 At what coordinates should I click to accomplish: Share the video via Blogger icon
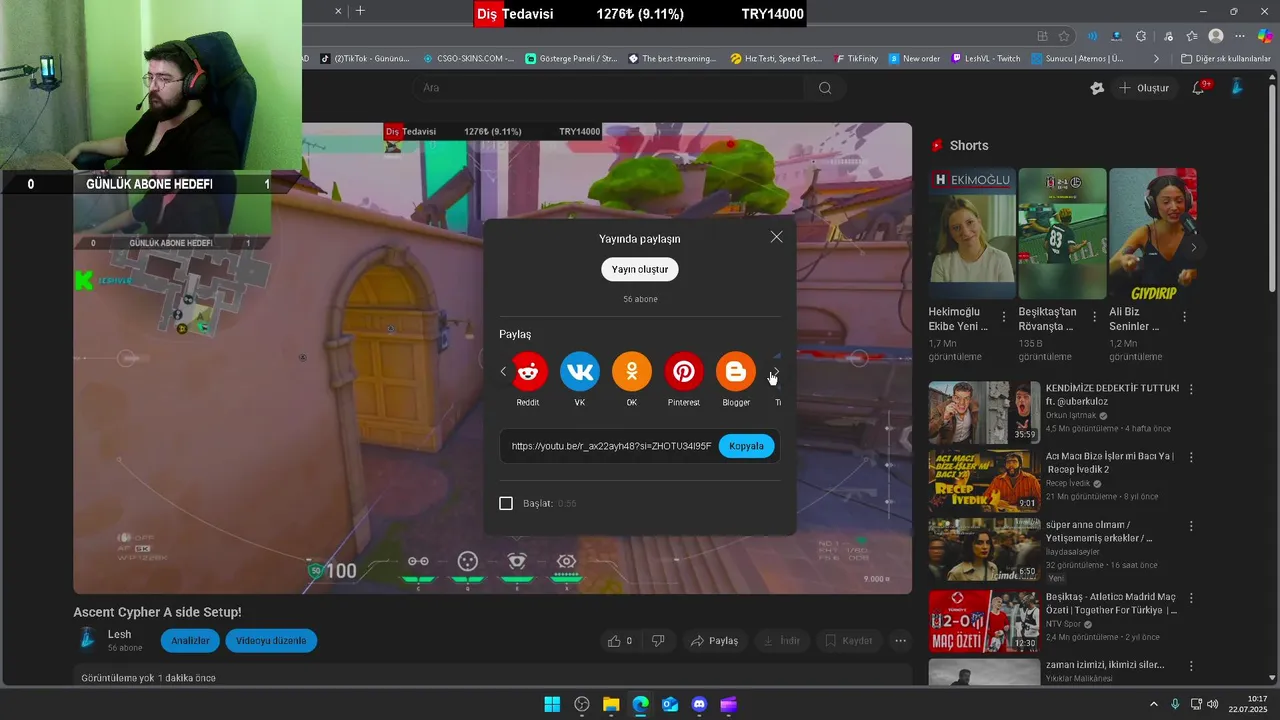pyautogui.click(x=736, y=372)
